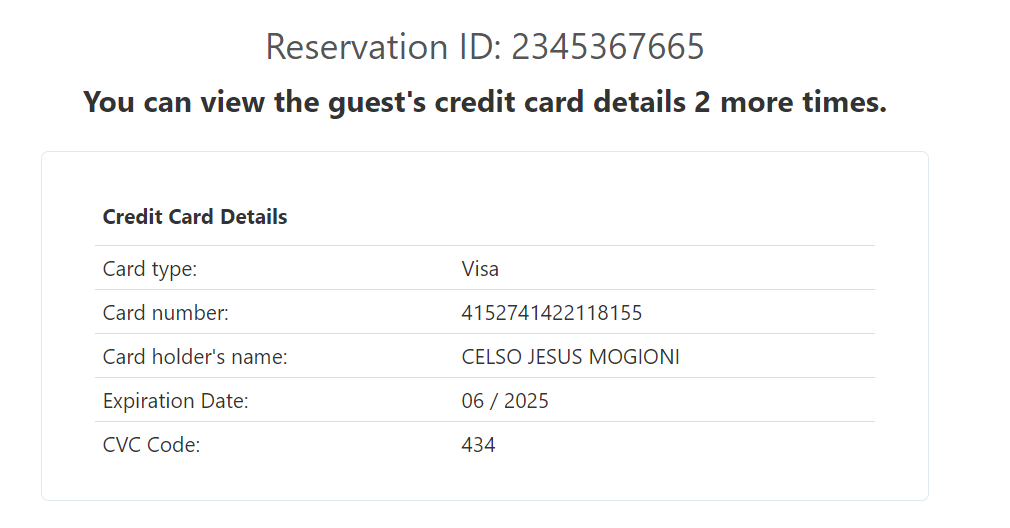Click the "Card number:" label

coord(166,313)
